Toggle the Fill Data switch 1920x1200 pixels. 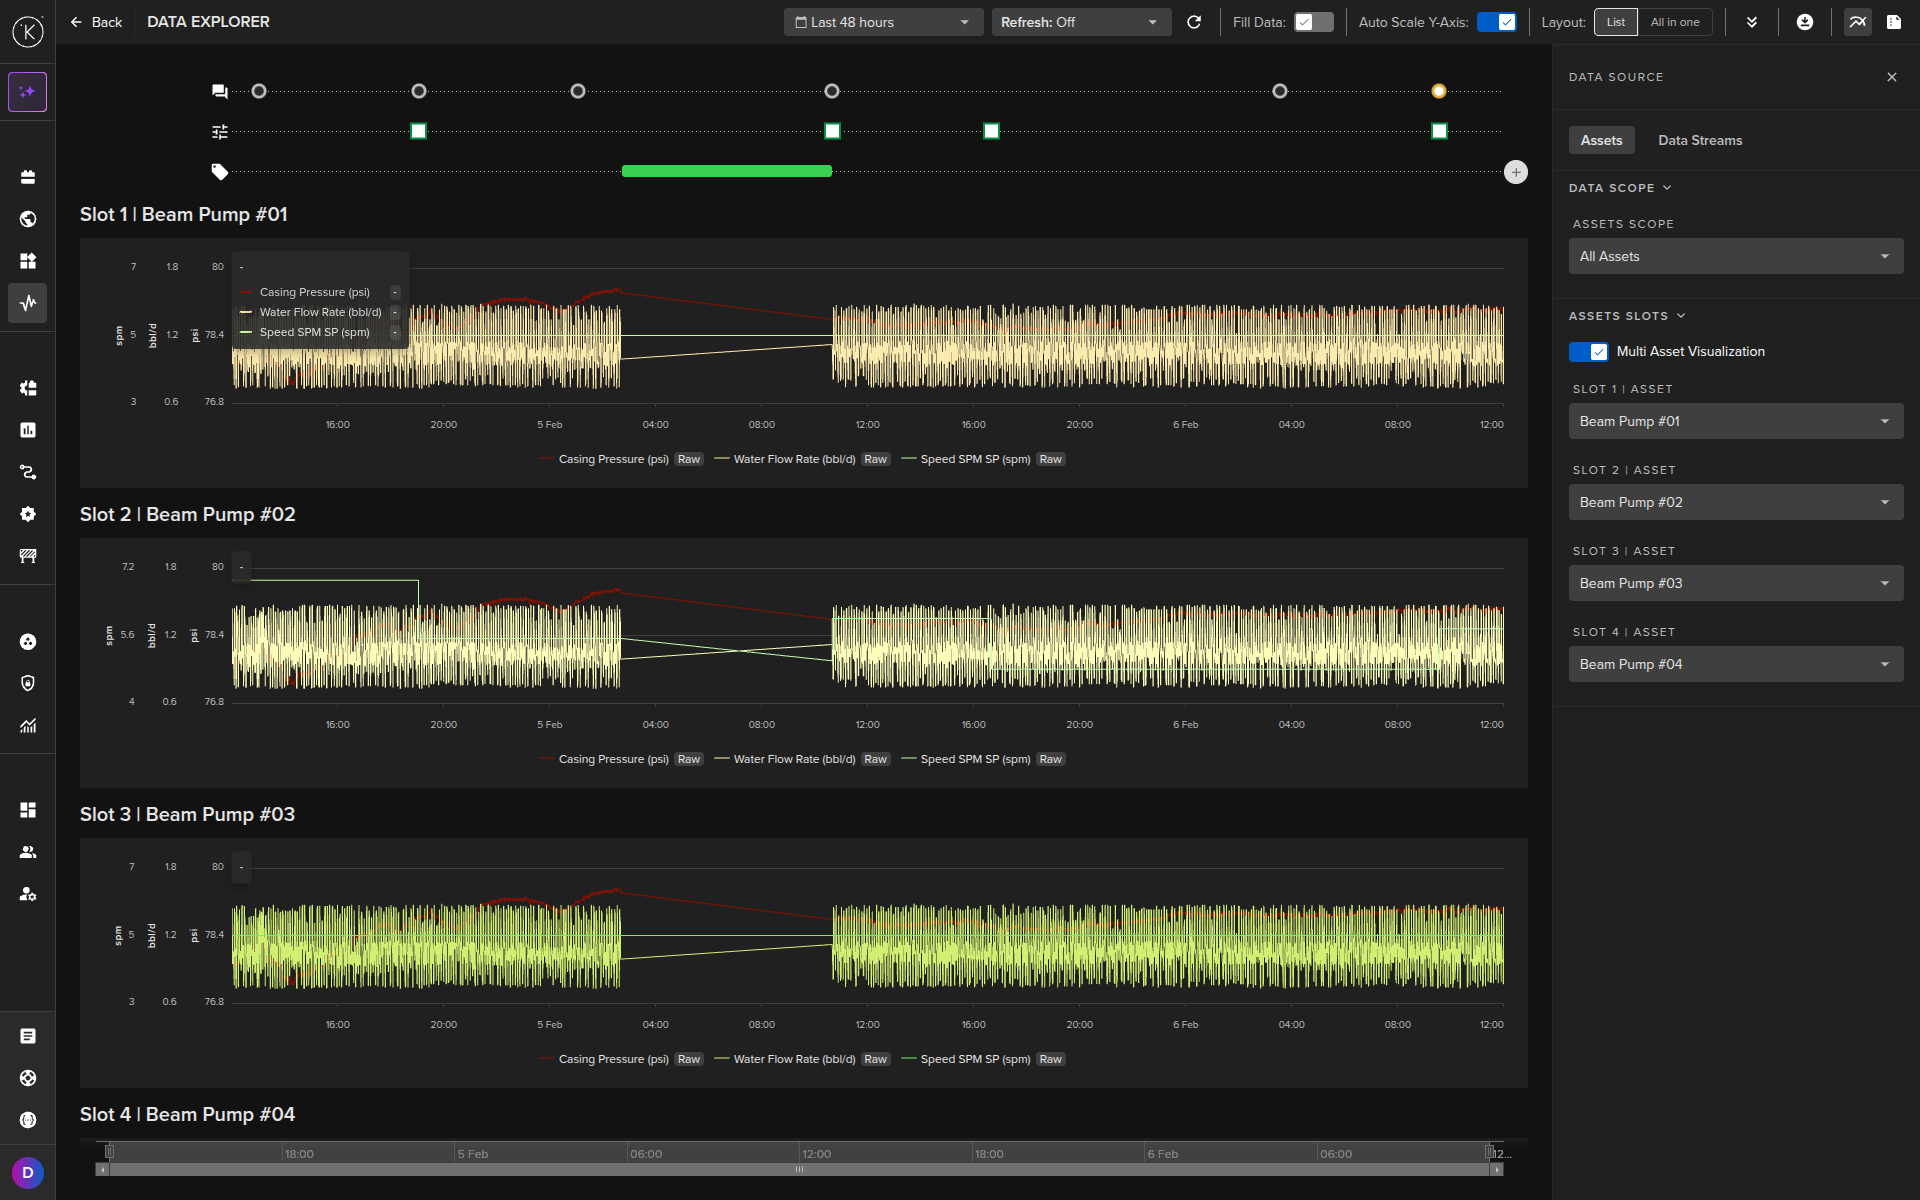coord(1313,22)
